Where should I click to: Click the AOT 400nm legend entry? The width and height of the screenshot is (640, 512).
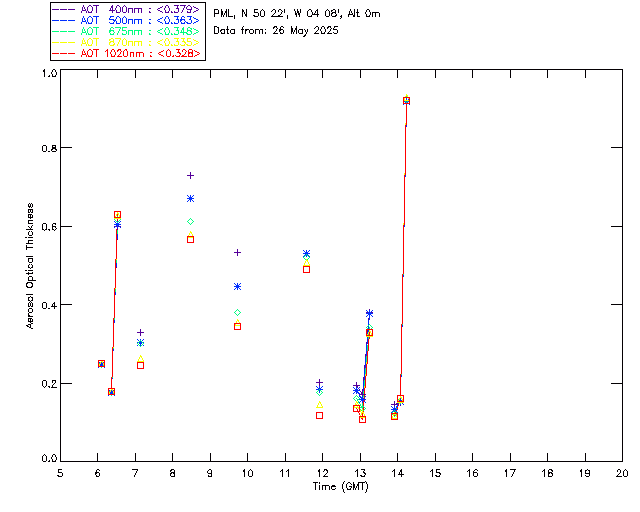126,9
